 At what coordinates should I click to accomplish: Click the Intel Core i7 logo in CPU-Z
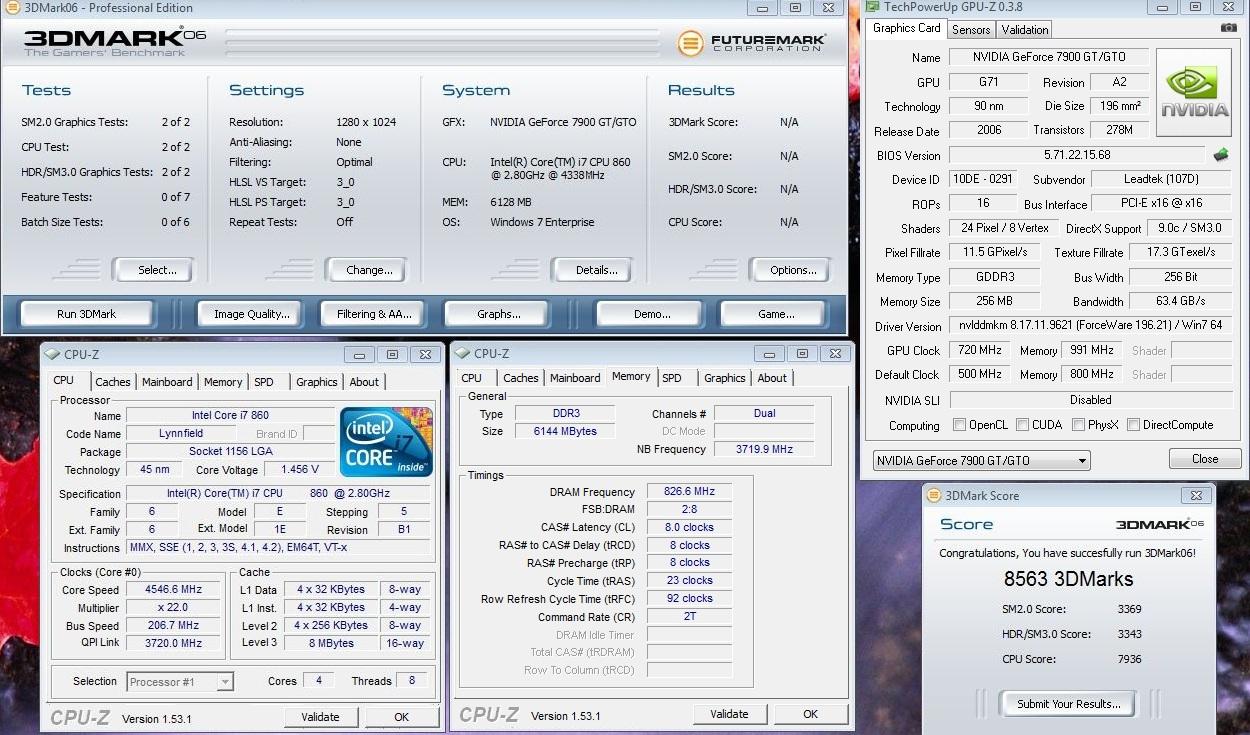click(386, 442)
